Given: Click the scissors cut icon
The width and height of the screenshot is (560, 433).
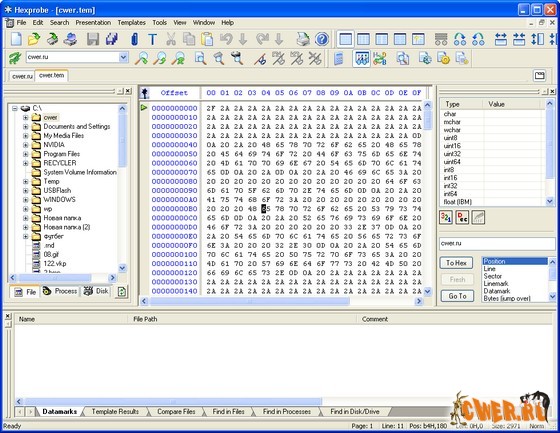Looking at the screenshot, I should pos(171,39).
